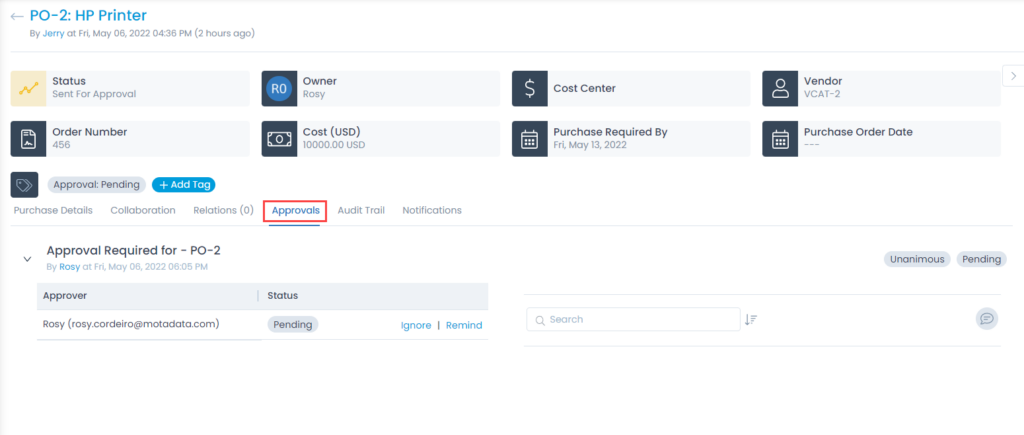
Task: Click the Cost Center dollar icon
Action: (x=529, y=88)
